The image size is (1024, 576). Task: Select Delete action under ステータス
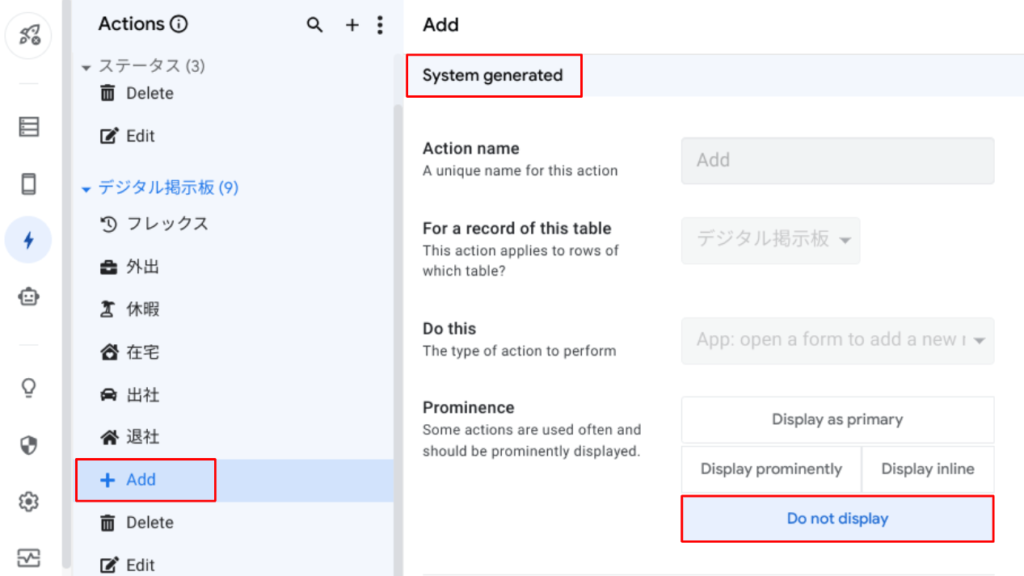coord(234,93)
